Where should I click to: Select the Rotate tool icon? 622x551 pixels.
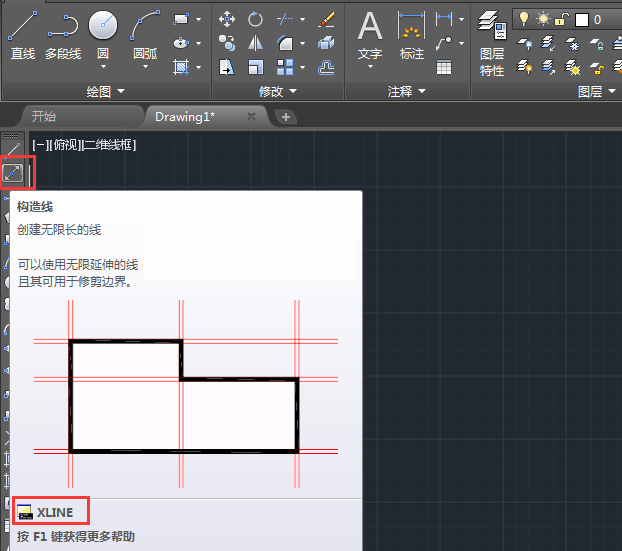pyautogui.click(x=256, y=19)
